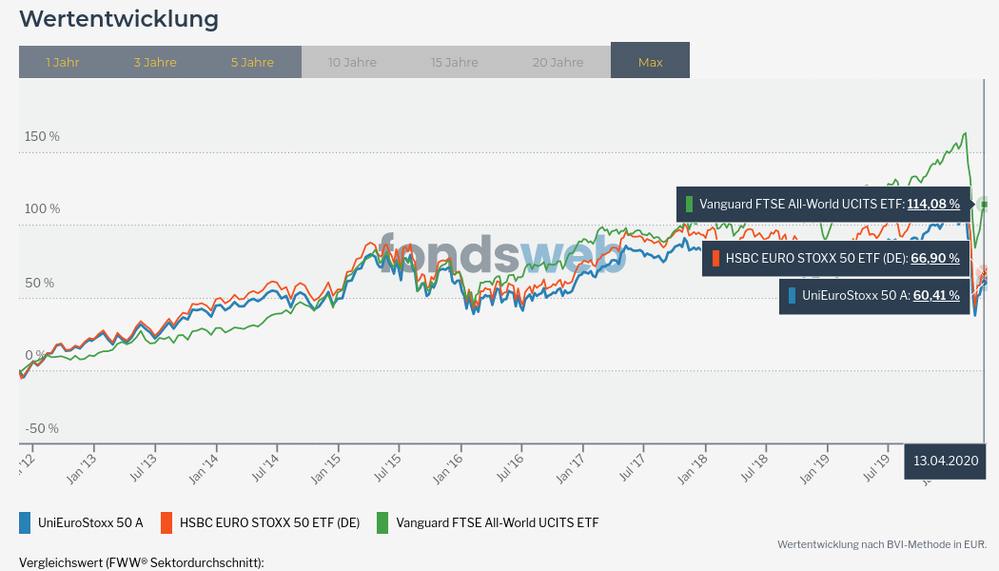Select the 15 Jahre period tab

click(454, 62)
